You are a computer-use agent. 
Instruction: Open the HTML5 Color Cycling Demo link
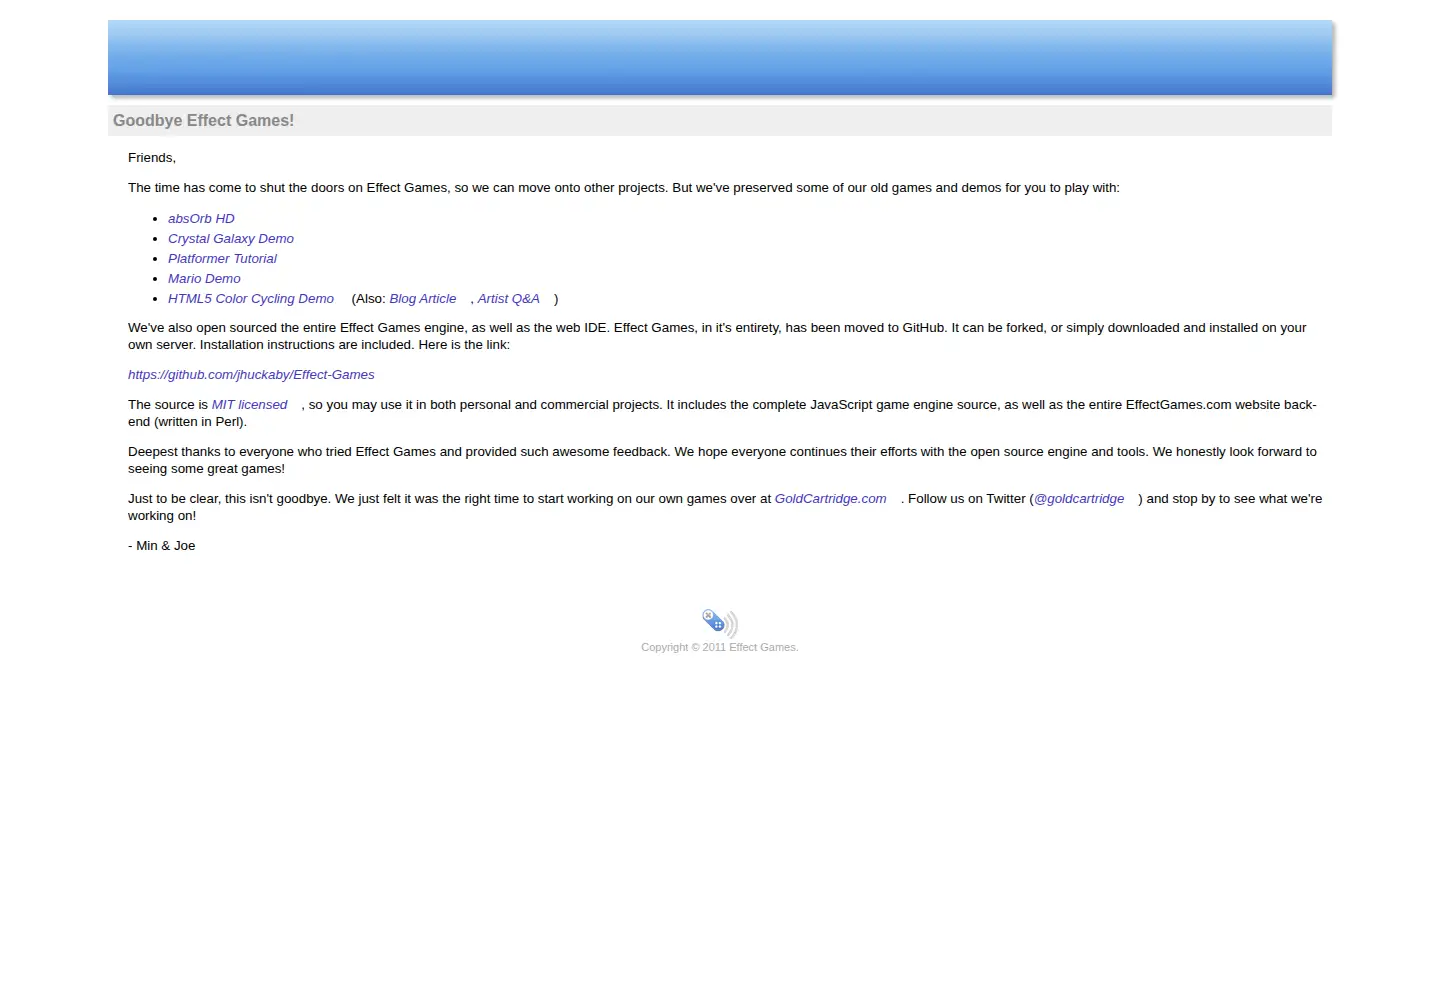pos(251,298)
